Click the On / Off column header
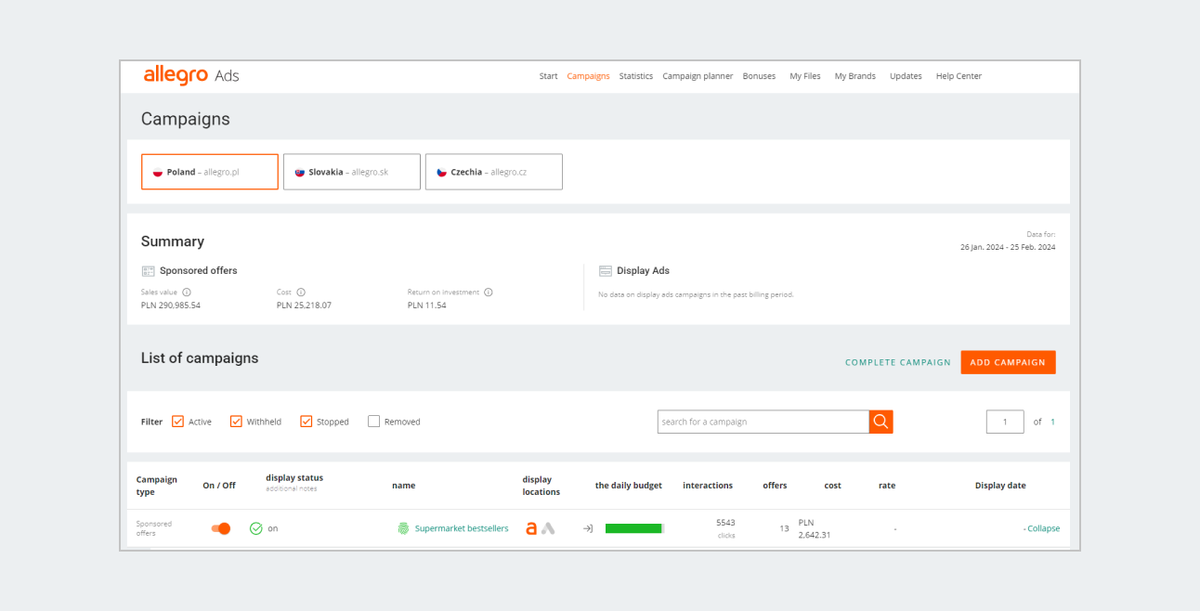The height and width of the screenshot is (611, 1200). [219, 485]
